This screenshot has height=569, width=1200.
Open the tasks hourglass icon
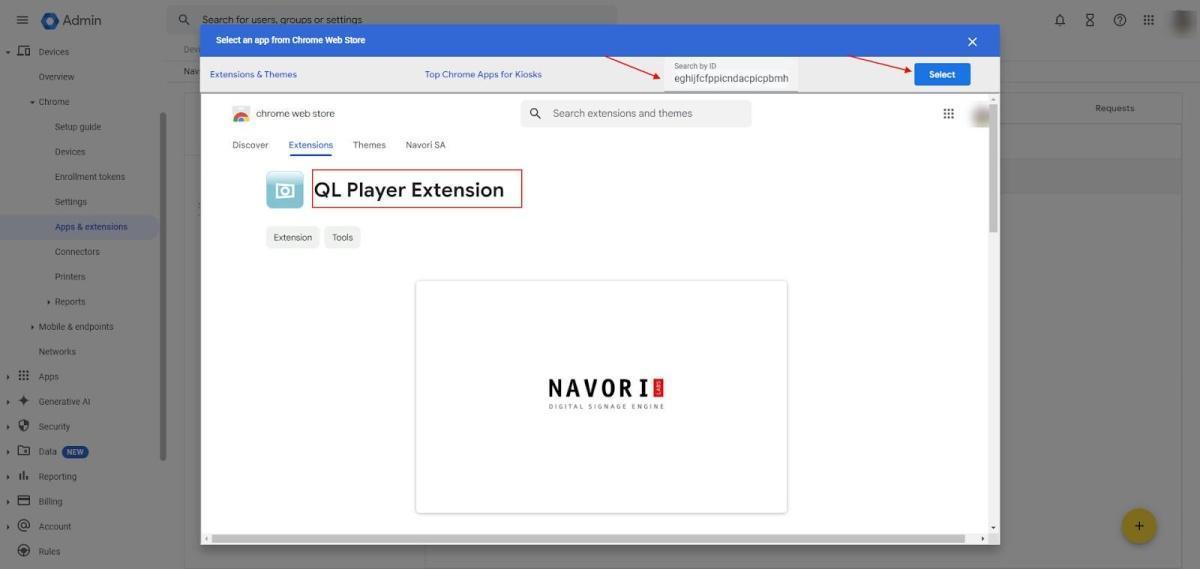click(1090, 20)
